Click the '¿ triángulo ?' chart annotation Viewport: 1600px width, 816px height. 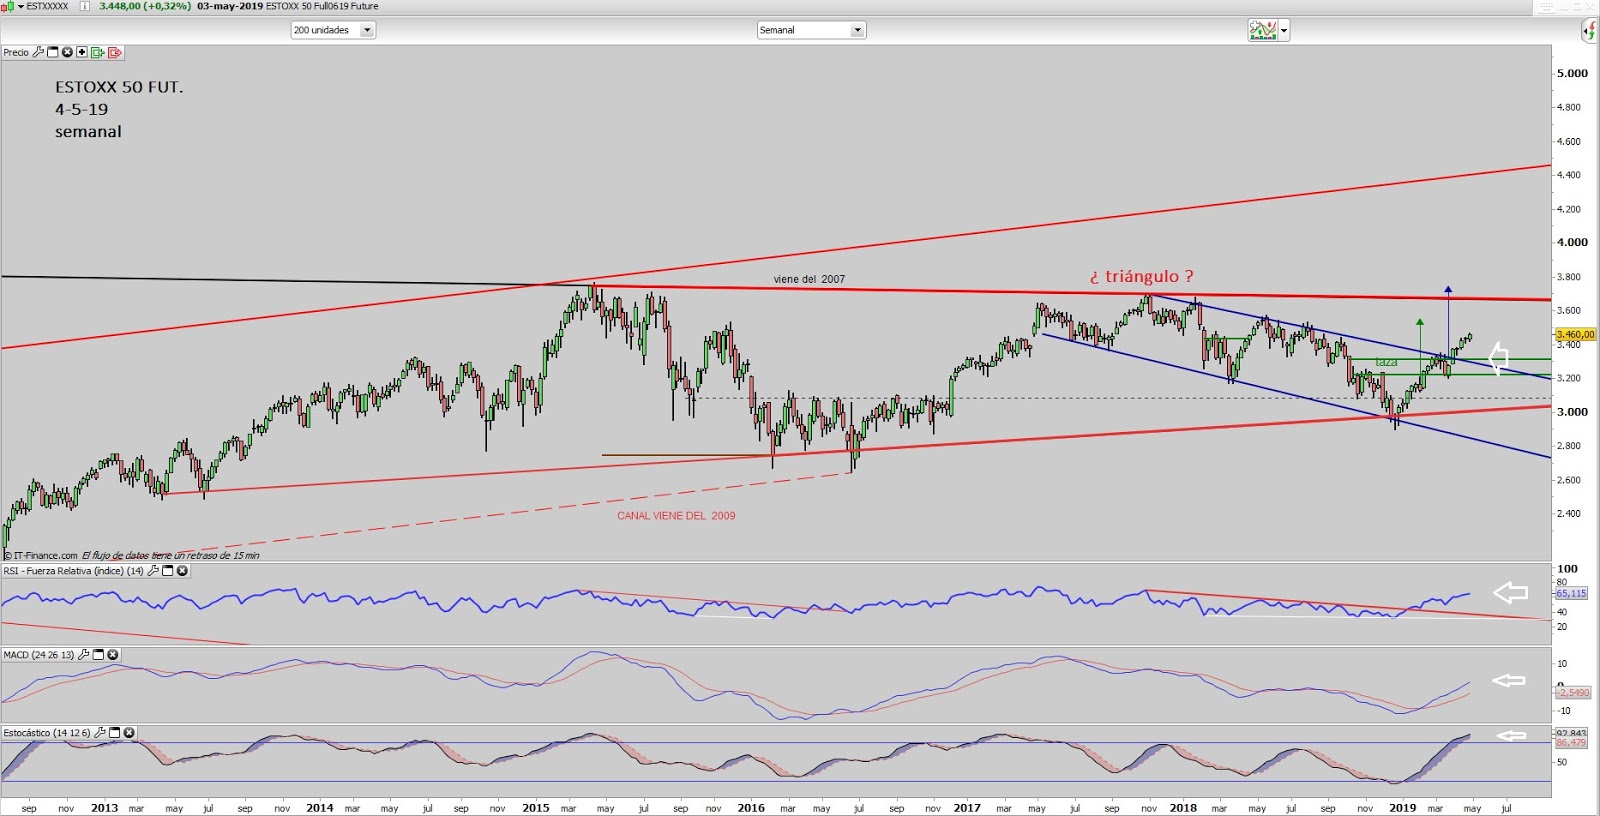click(x=1141, y=277)
